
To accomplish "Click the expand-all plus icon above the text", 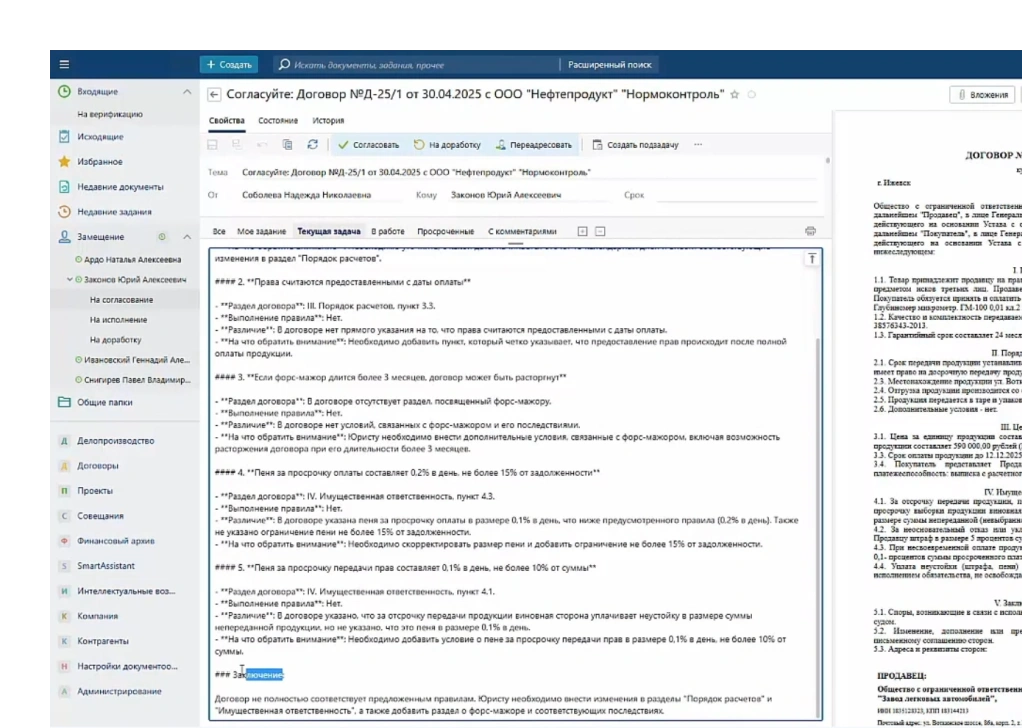I will coord(583,231).
